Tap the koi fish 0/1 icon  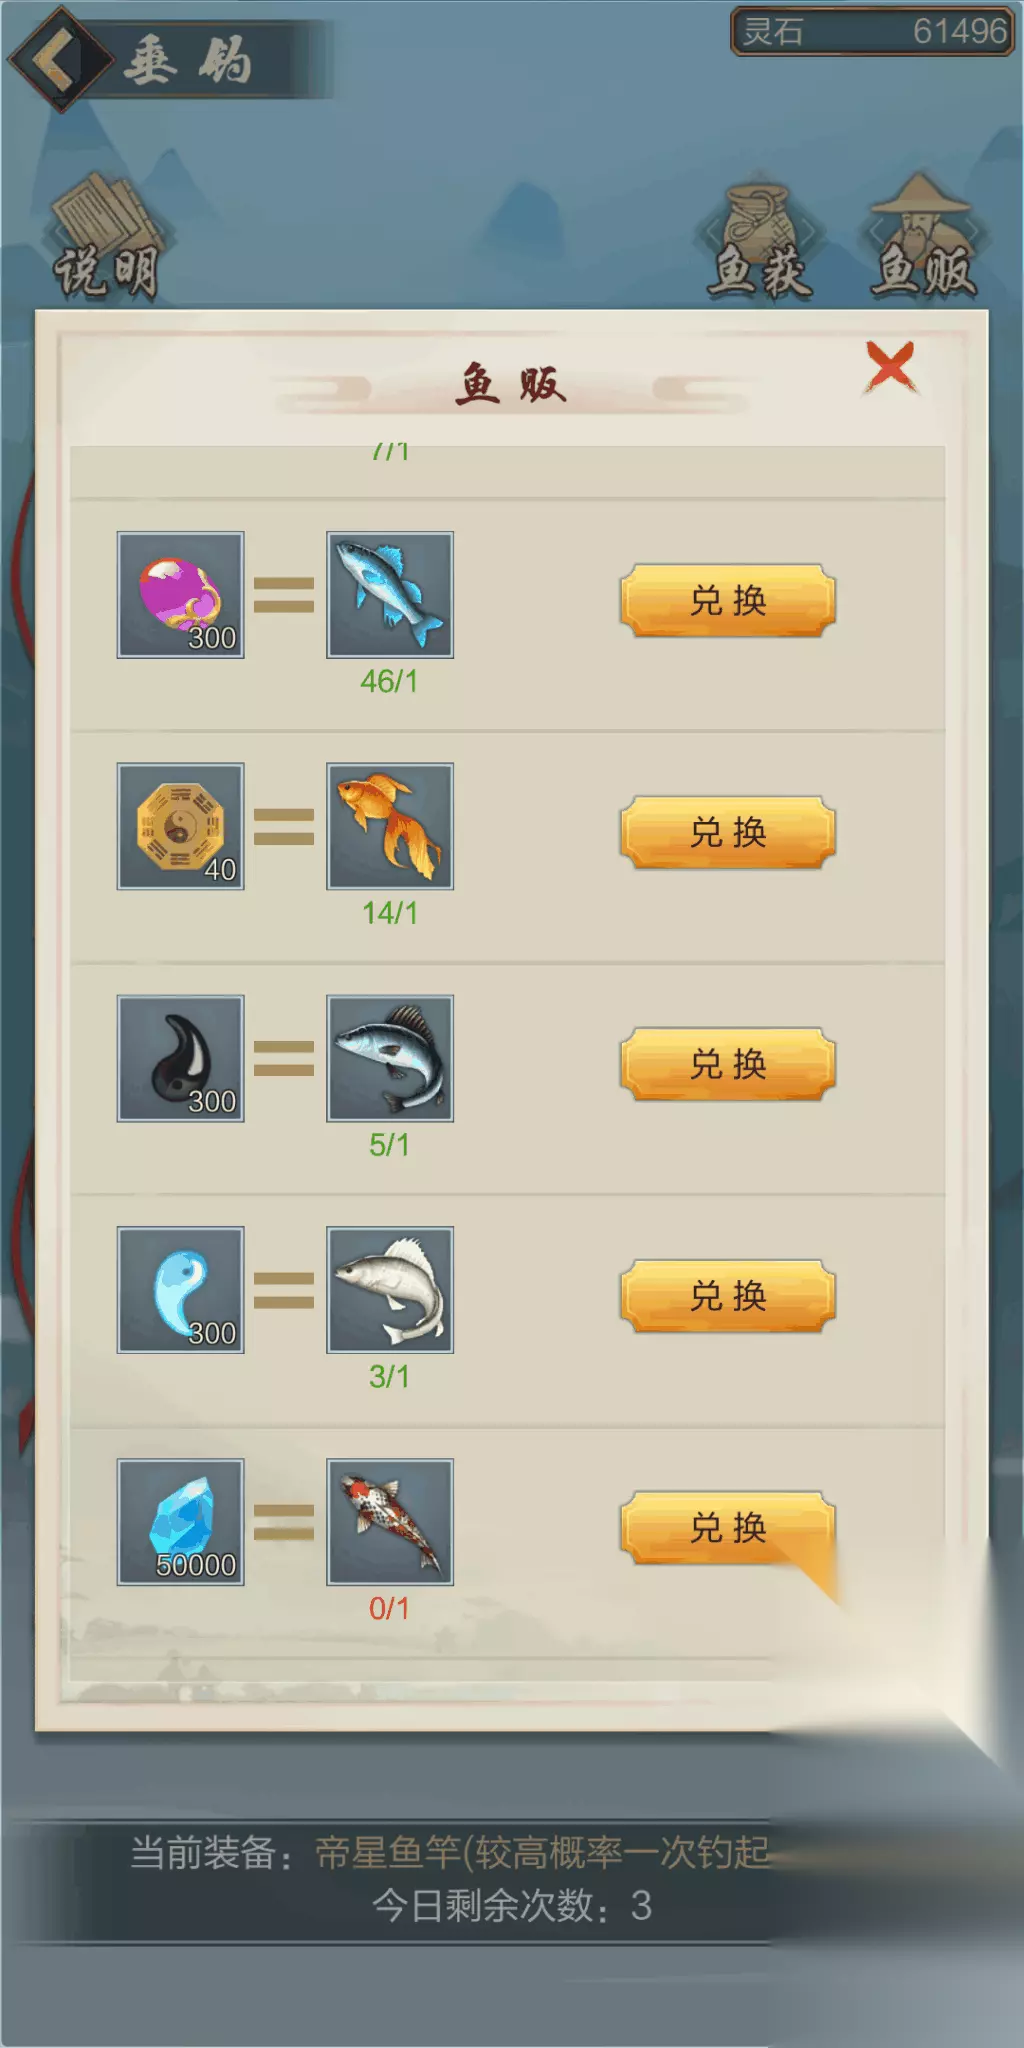390,1523
